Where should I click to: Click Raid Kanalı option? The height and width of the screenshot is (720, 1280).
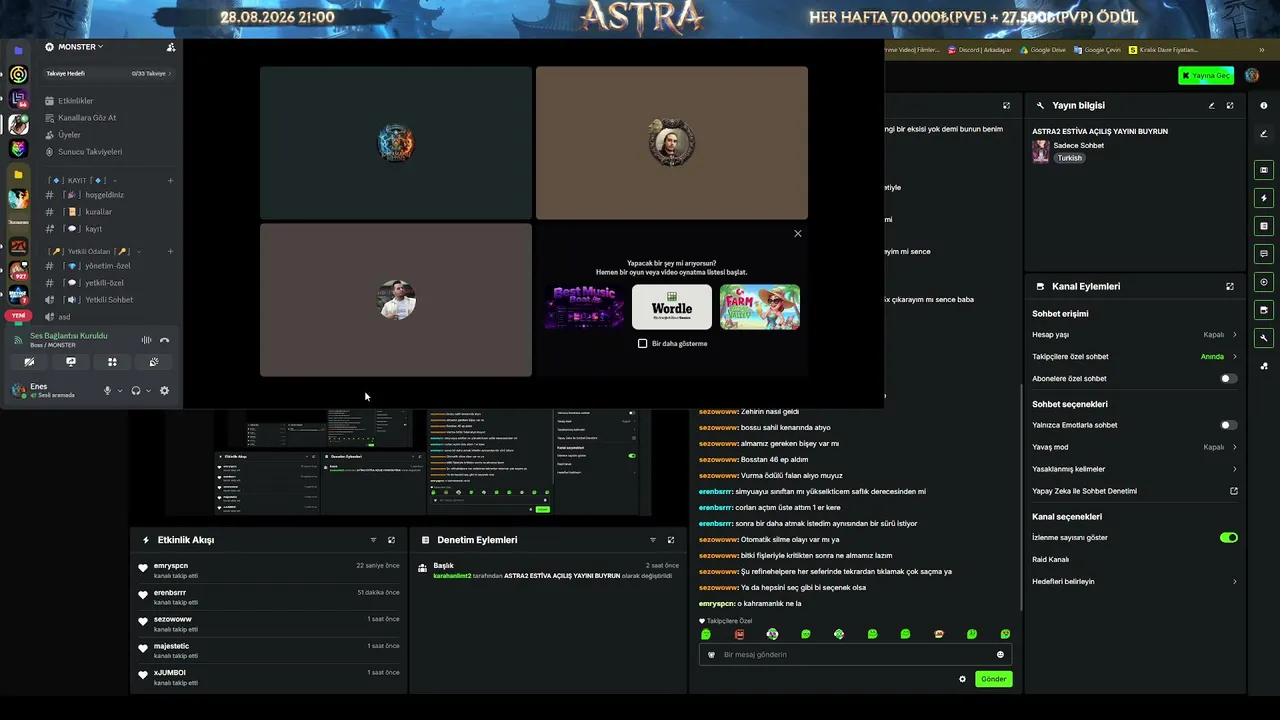(x=1051, y=560)
